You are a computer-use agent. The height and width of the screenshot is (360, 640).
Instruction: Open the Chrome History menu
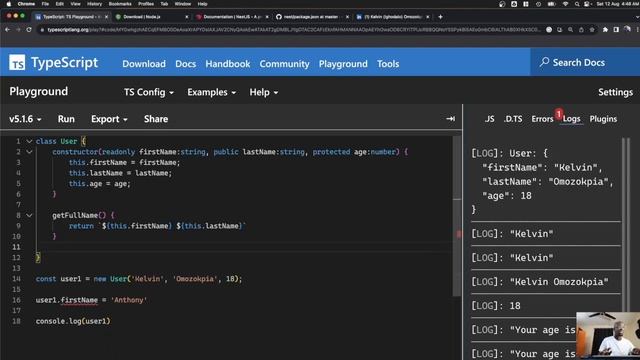[94, 4]
